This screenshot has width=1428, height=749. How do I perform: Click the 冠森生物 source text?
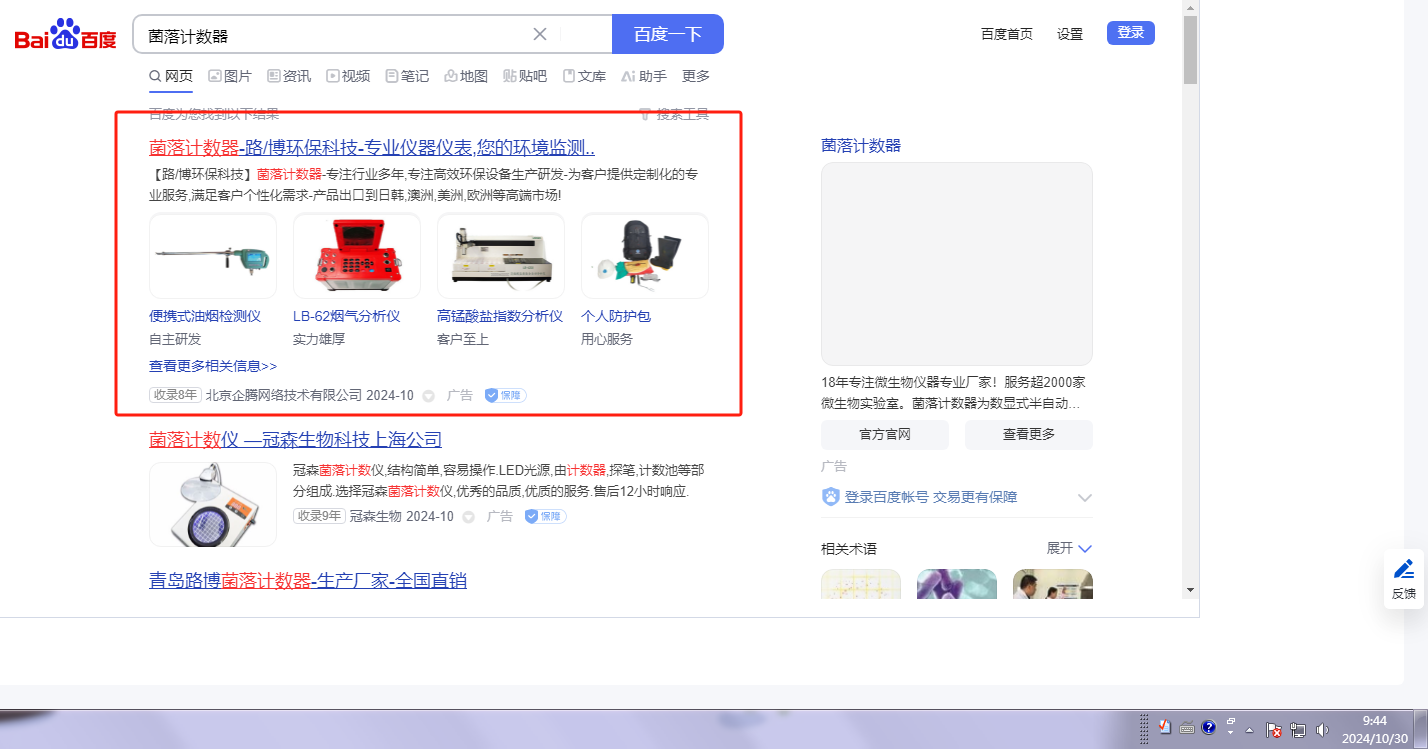click(376, 516)
